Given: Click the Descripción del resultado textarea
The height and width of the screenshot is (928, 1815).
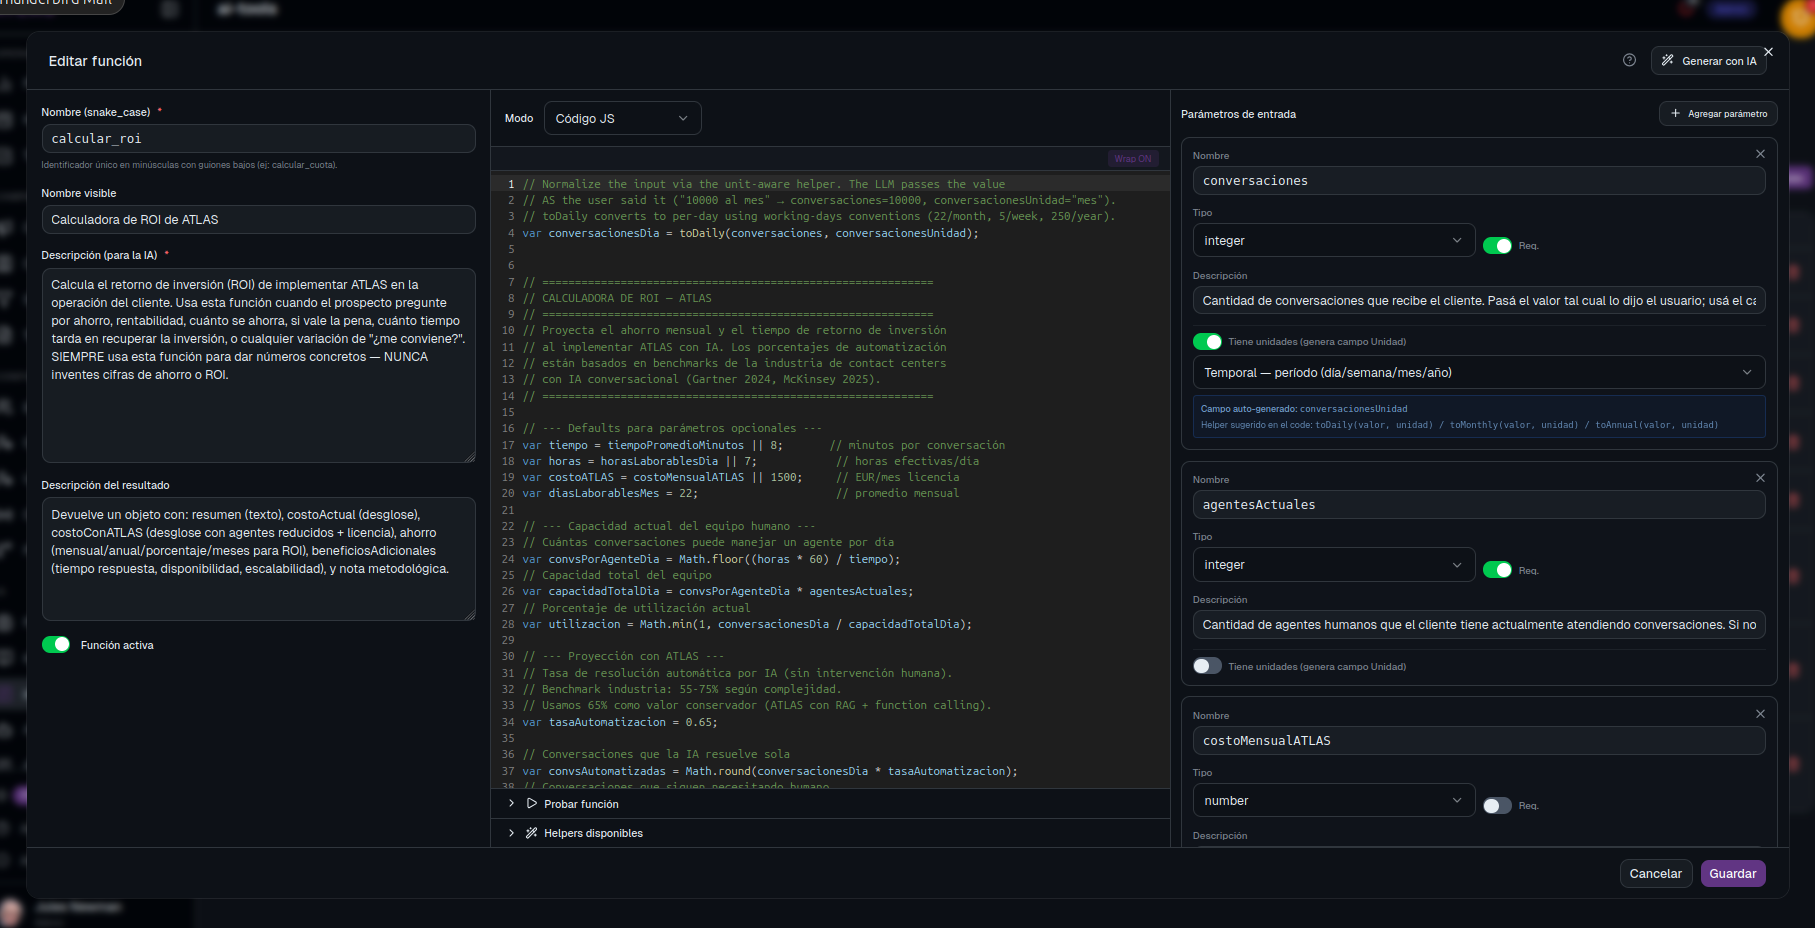Looking at the screenshot, I should click(258, 559).
